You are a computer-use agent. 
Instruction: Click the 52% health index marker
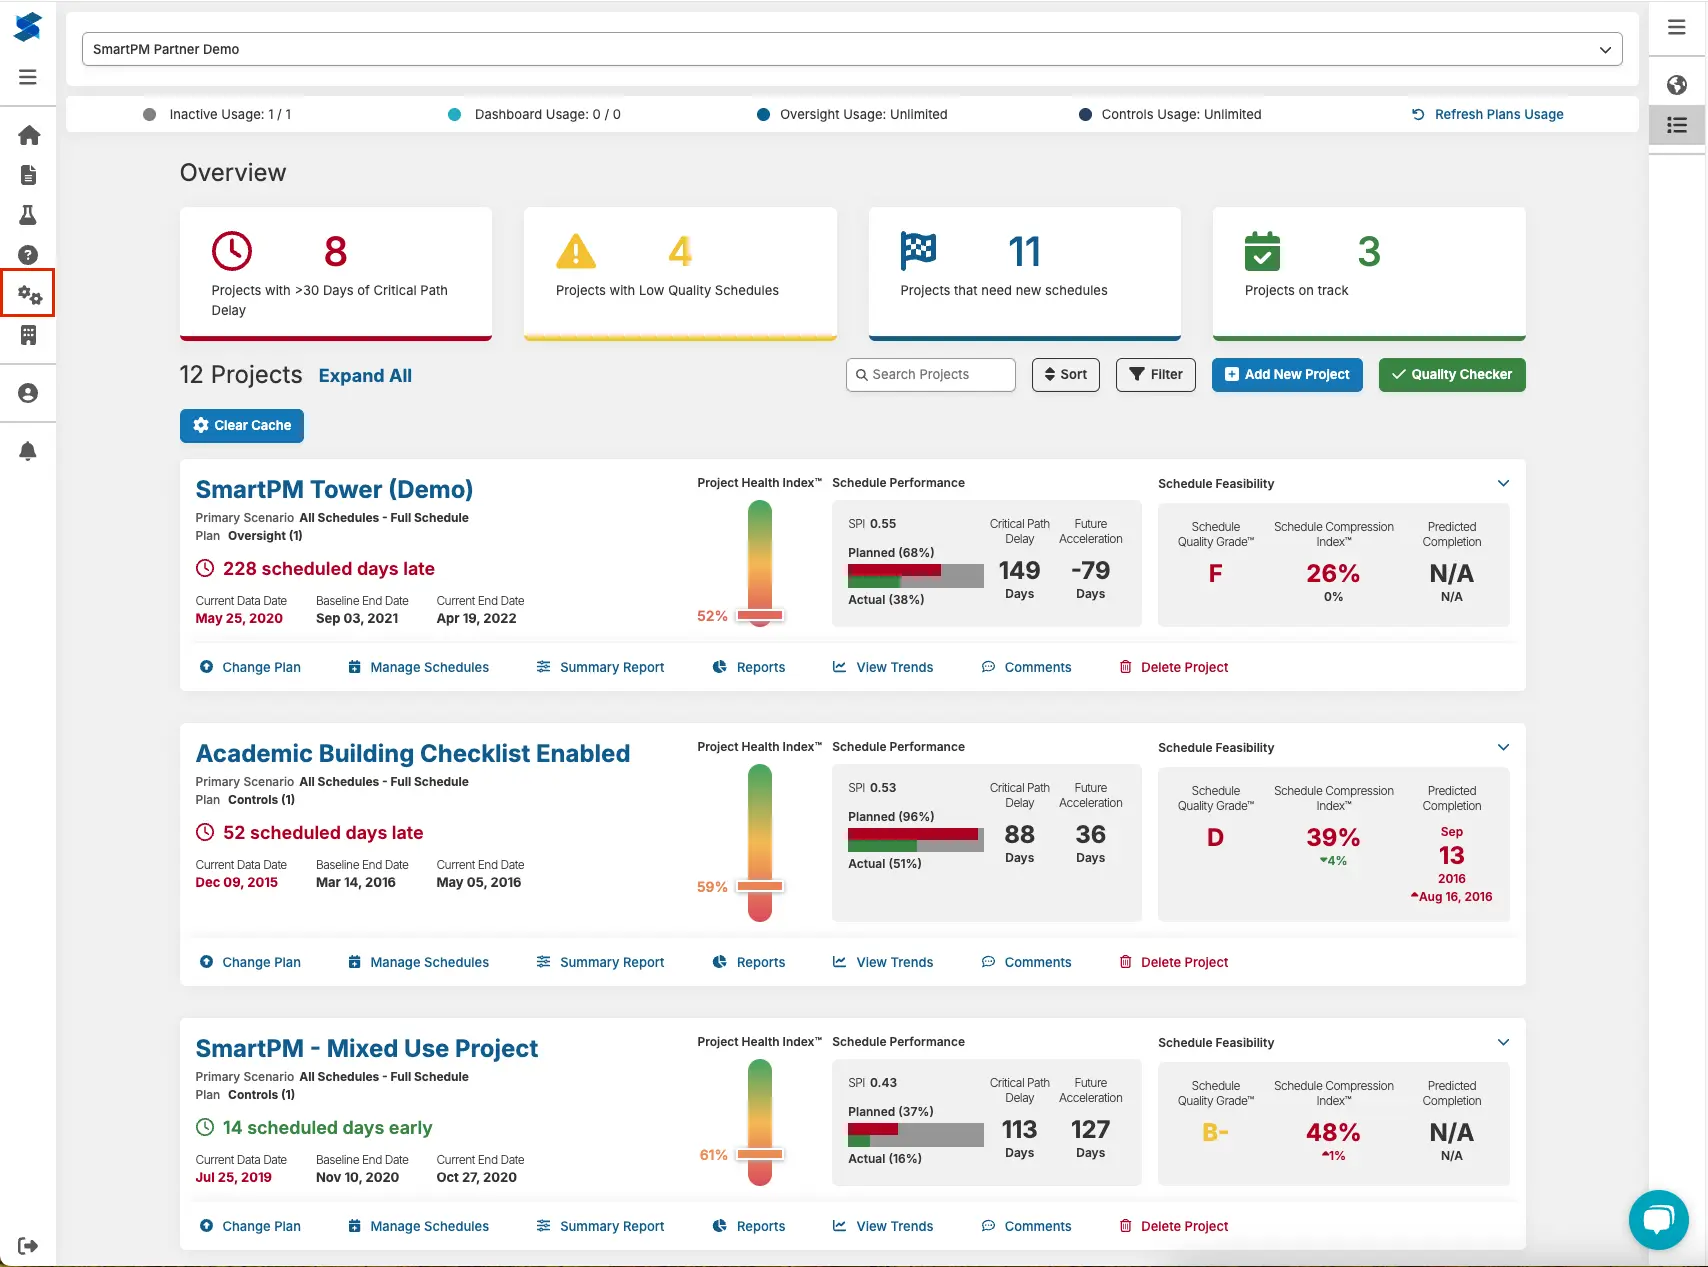pos(760,616)
